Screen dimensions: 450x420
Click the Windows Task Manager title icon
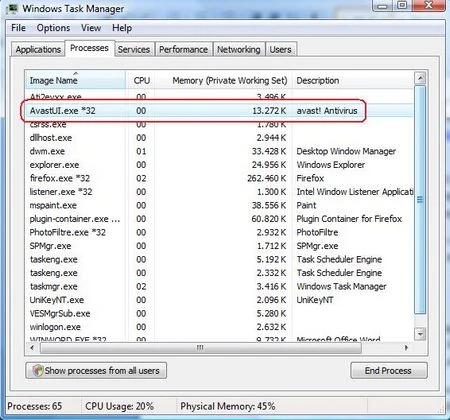pos(13,8)
